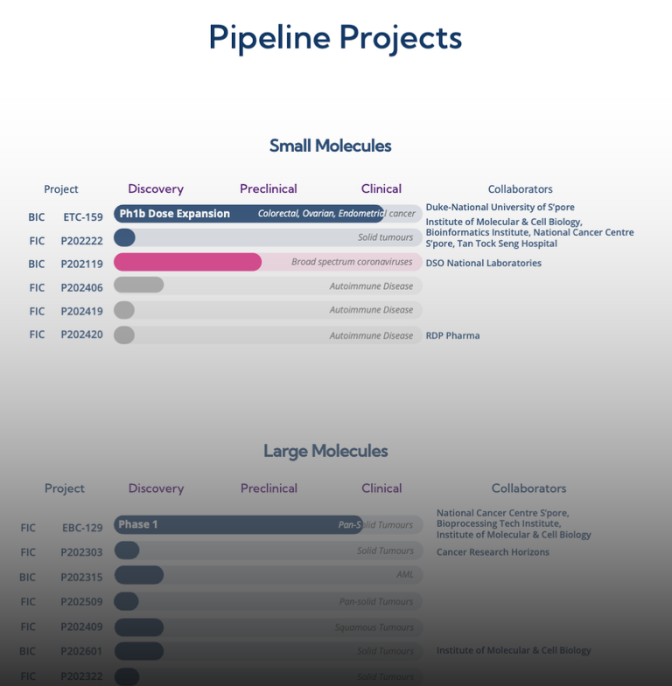
Task: Select the pink P202119 coronavirus progress bar
Action: click(x=187, y=263)
